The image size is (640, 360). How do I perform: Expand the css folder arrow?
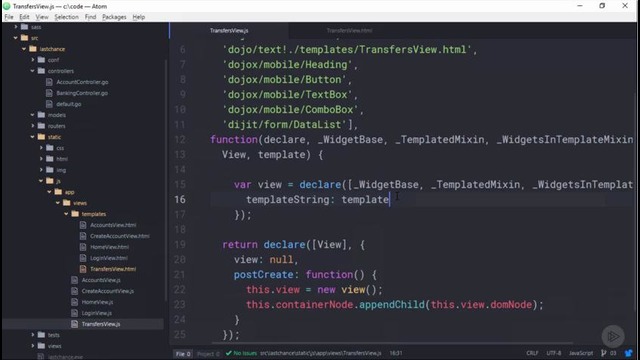tap(41, 148)
